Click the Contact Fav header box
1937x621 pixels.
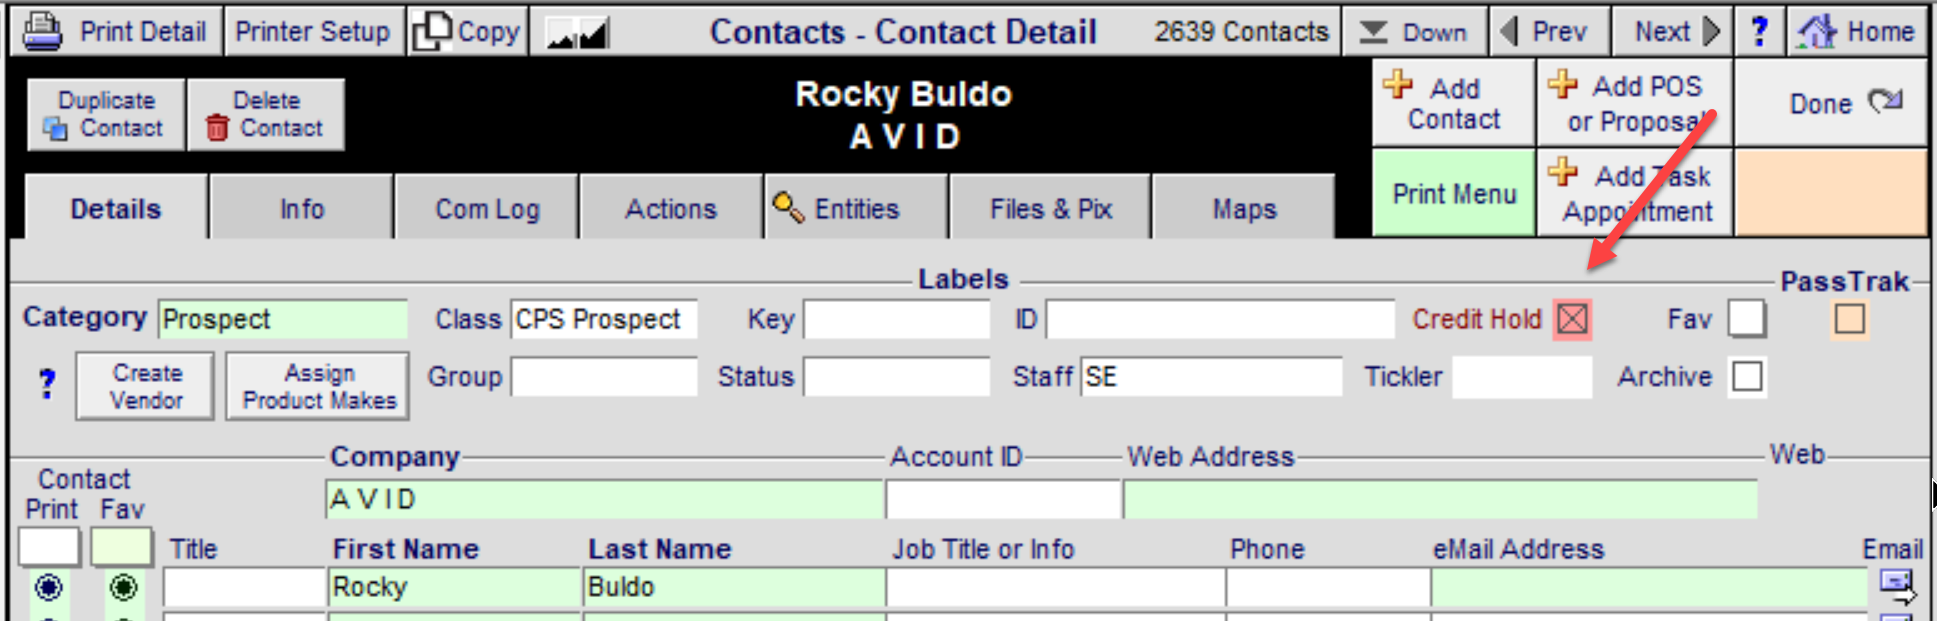(x=122, y=547)
